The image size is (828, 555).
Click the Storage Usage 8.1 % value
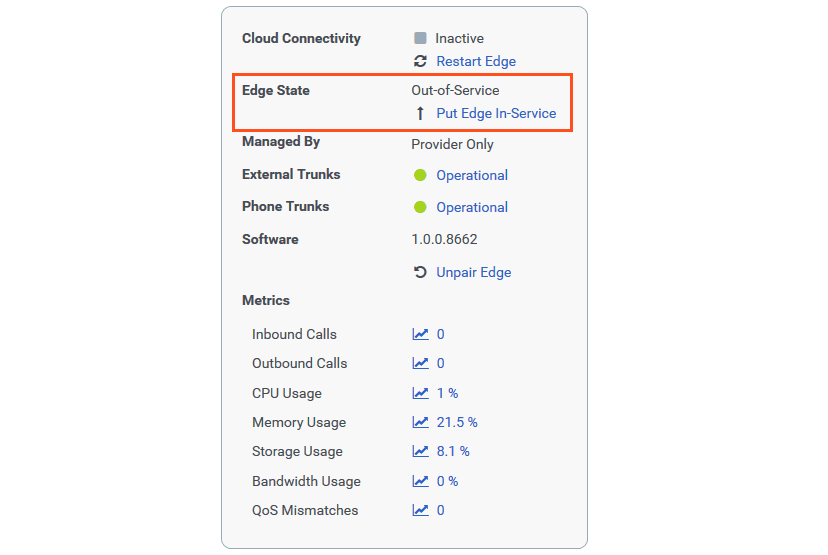click(453, 451)
